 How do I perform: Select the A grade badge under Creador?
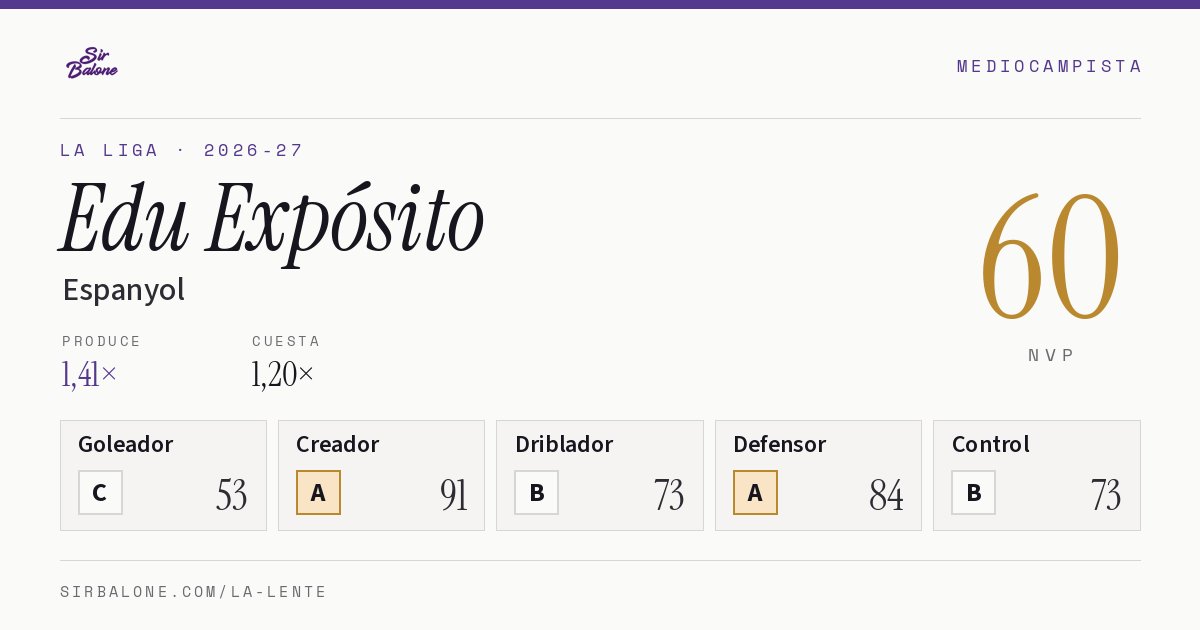318,492
